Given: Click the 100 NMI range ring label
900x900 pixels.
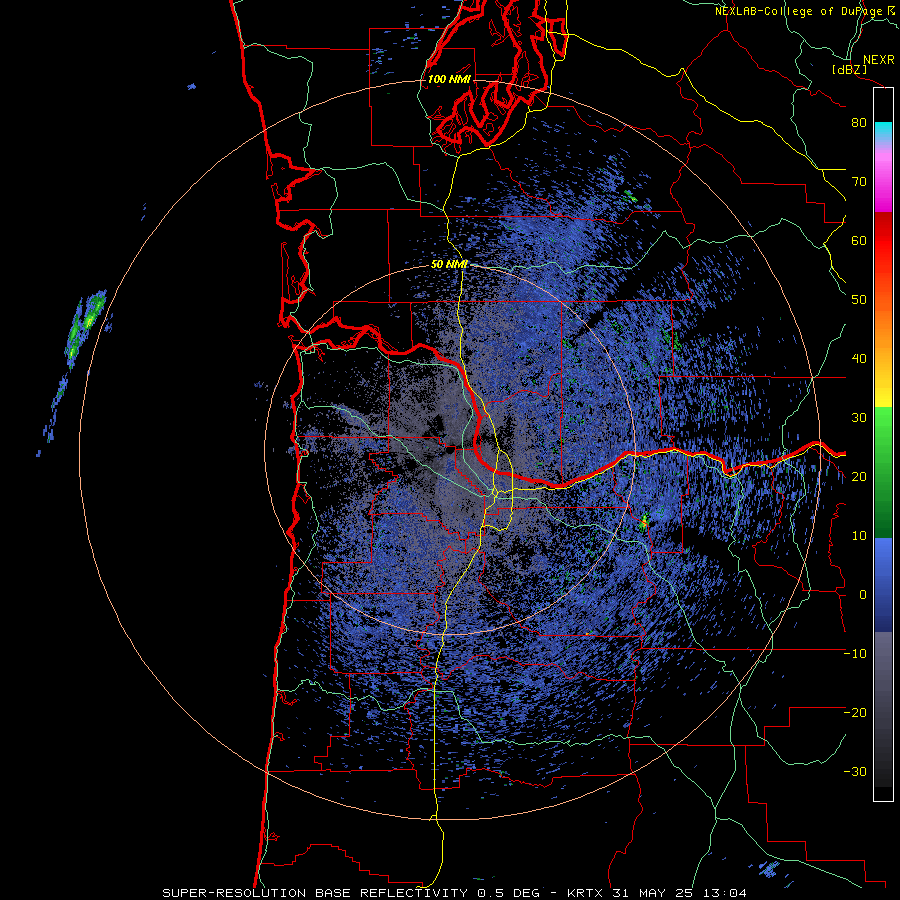Looking at the screenshot, I should click(x=449, y=79).
